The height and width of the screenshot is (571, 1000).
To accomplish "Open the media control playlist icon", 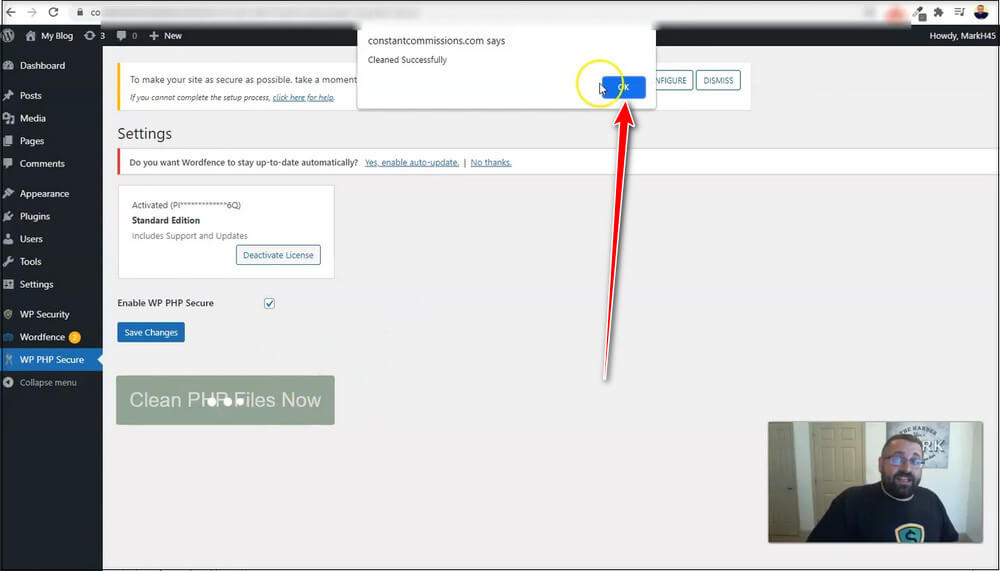I will click(959, 12).
